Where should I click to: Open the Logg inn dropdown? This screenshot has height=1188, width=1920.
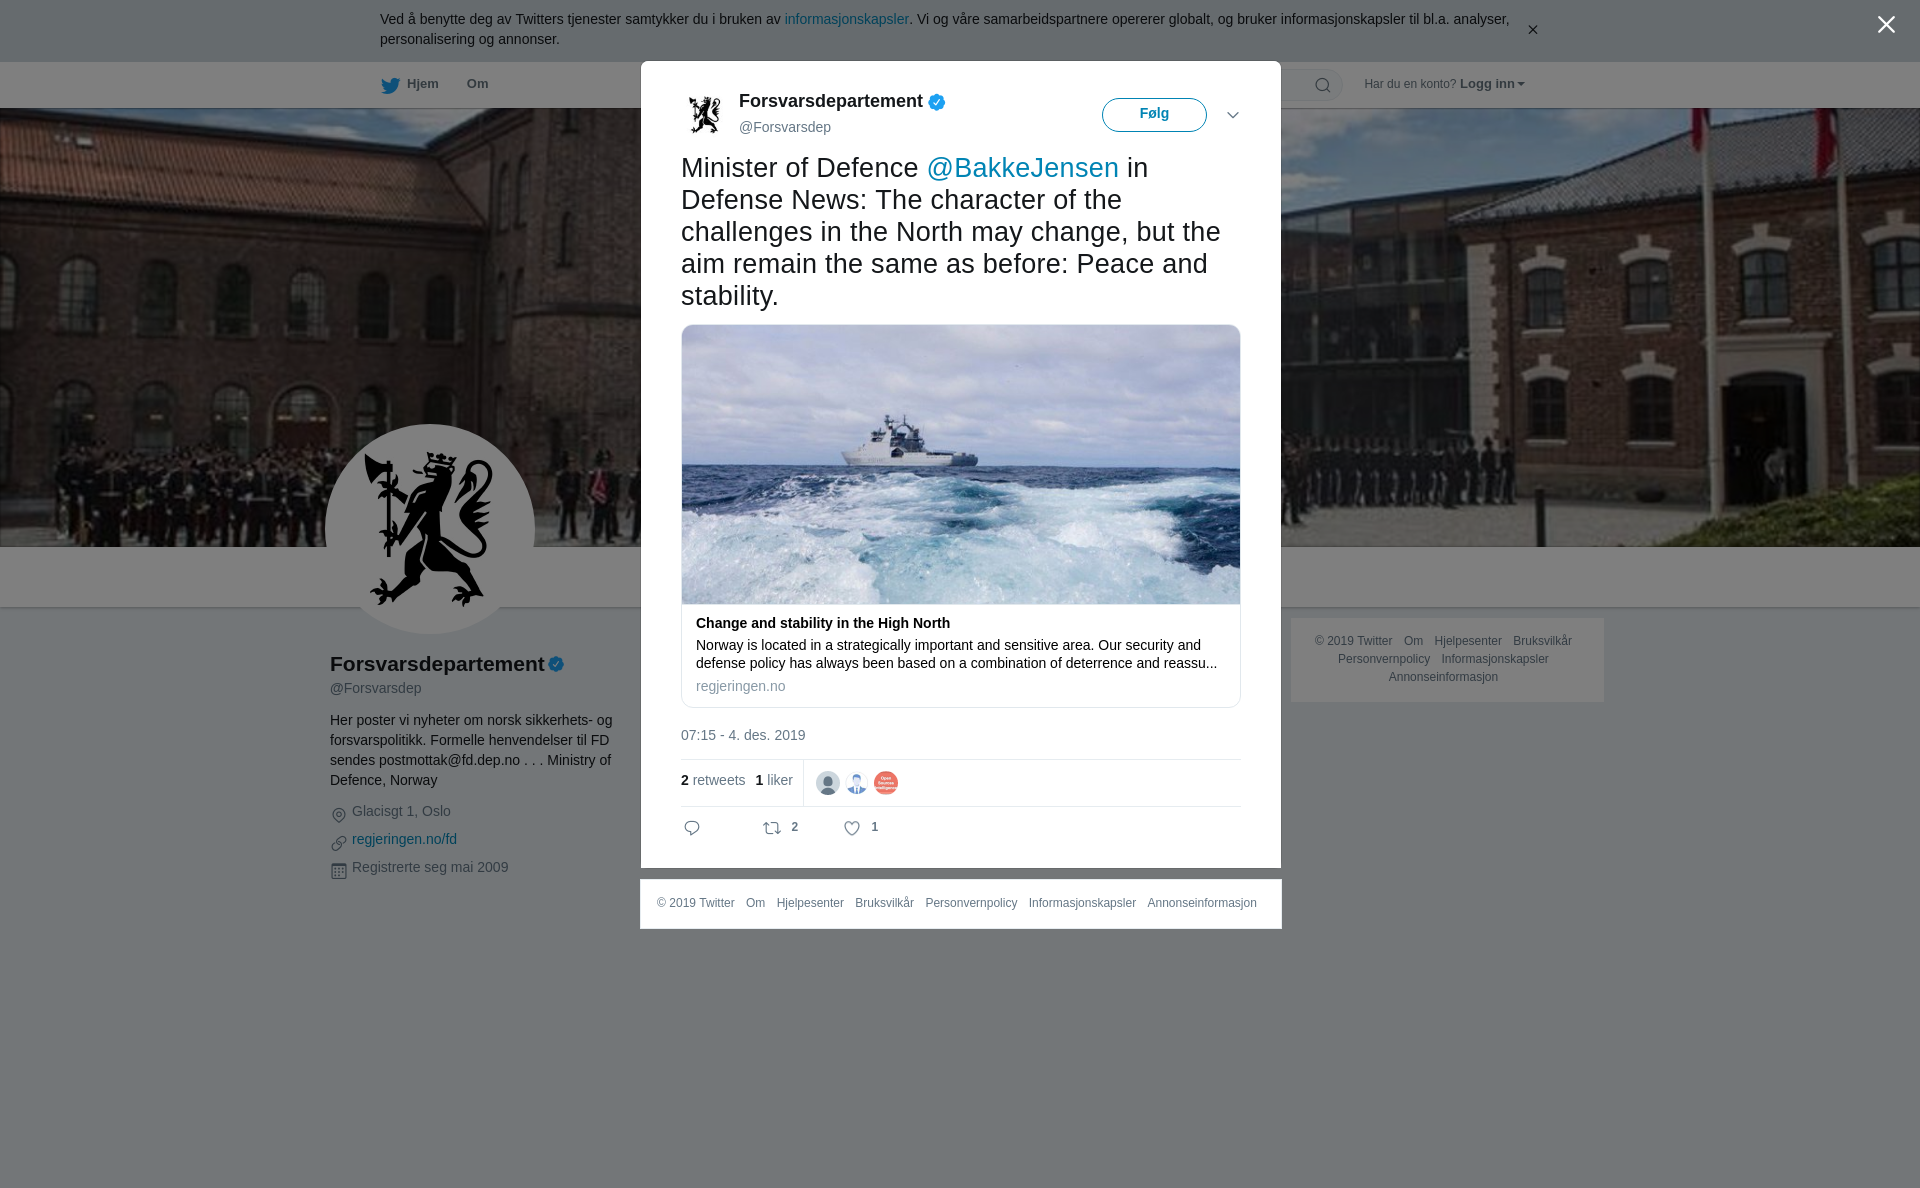coord(1492,84)
